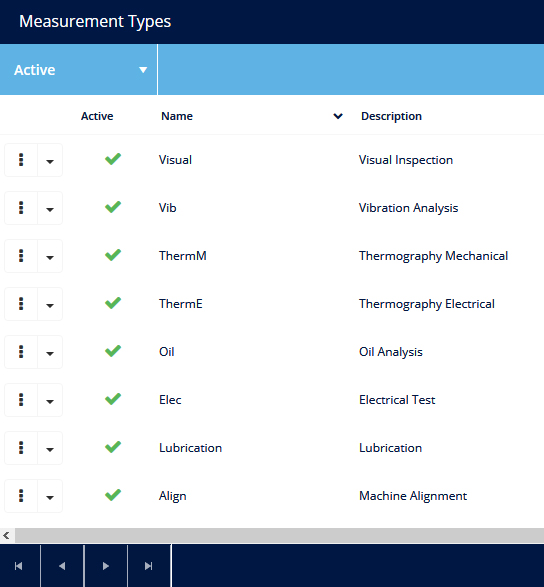The image size is (544, 587).
Task: Click the Description column header
Action: 391,116
